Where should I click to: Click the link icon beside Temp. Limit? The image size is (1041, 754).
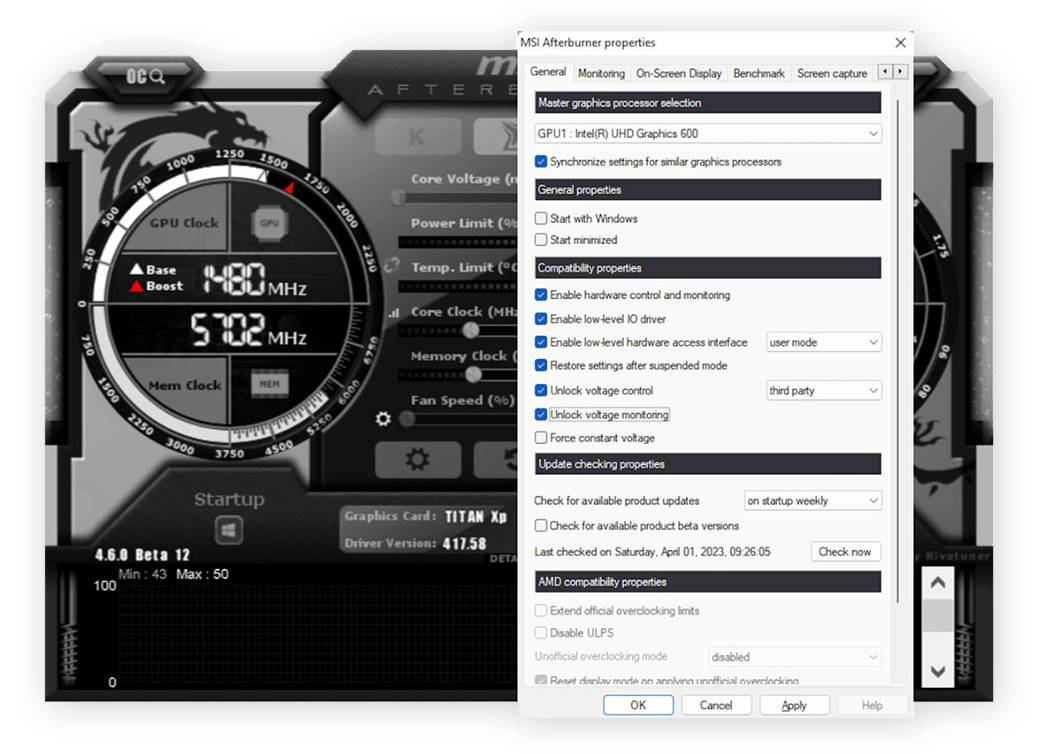click(392, 265)
